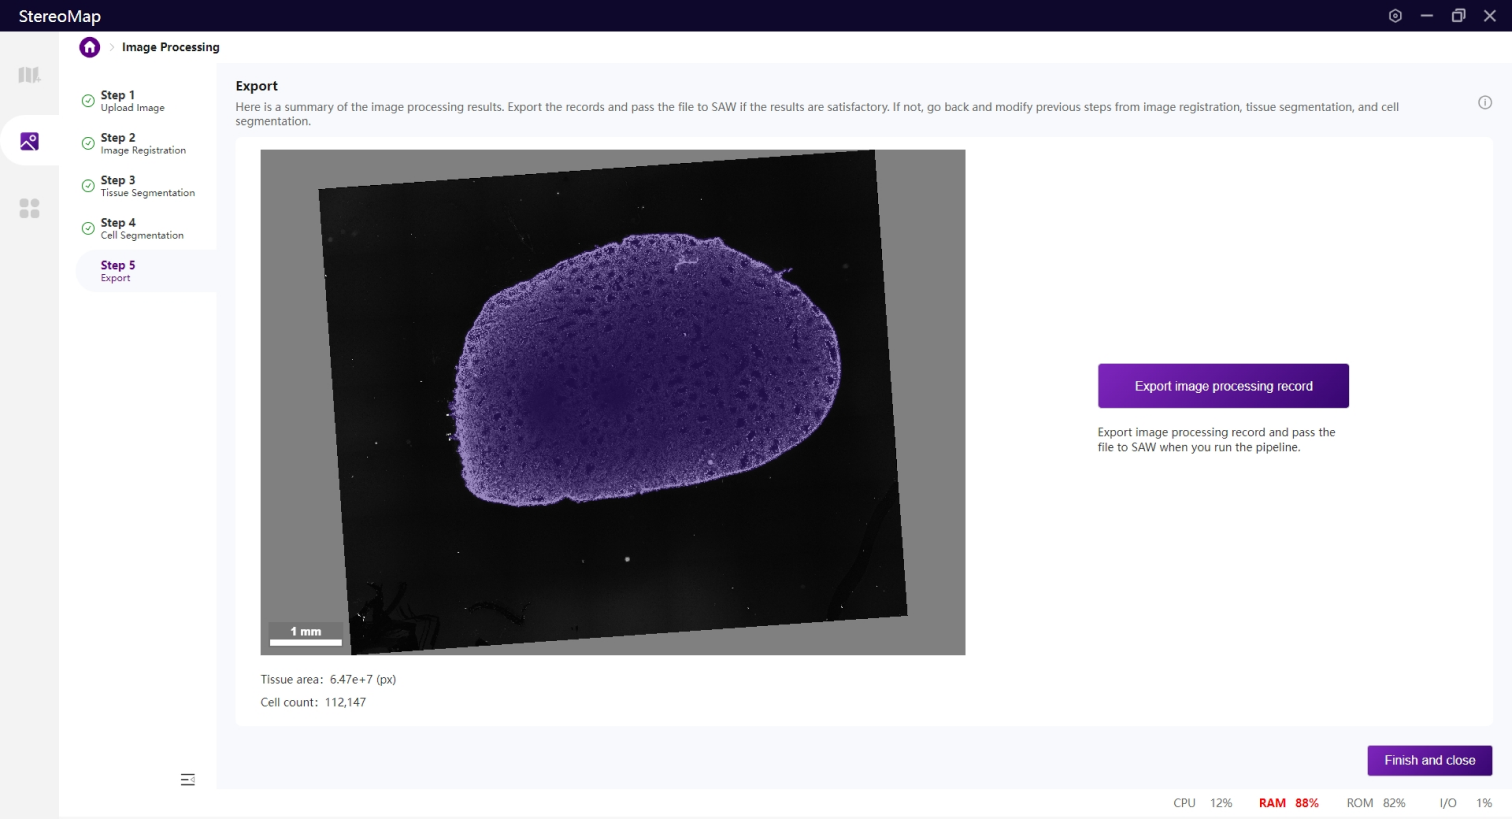Jump to Step 3 Tissue Segmentation

147,186
